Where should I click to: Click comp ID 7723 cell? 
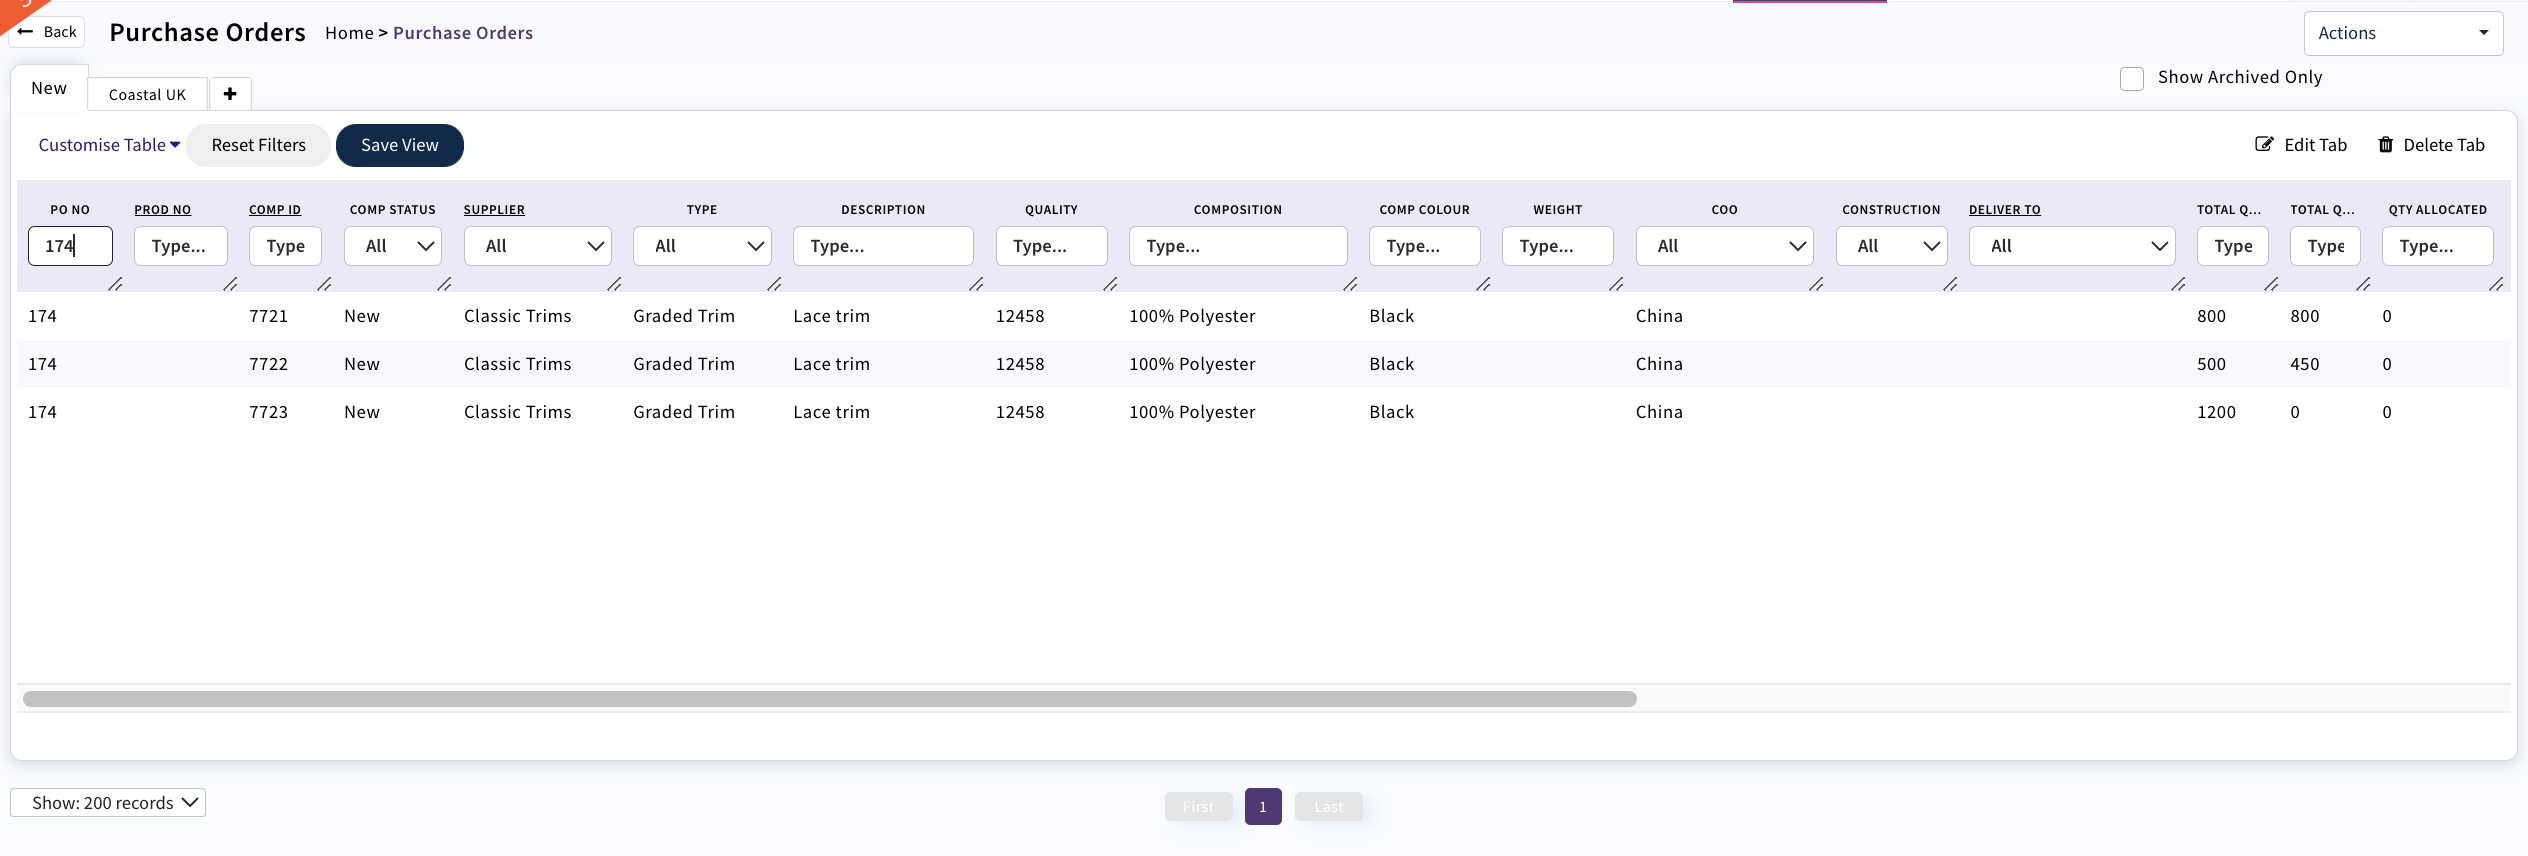(x=268, y=412)
